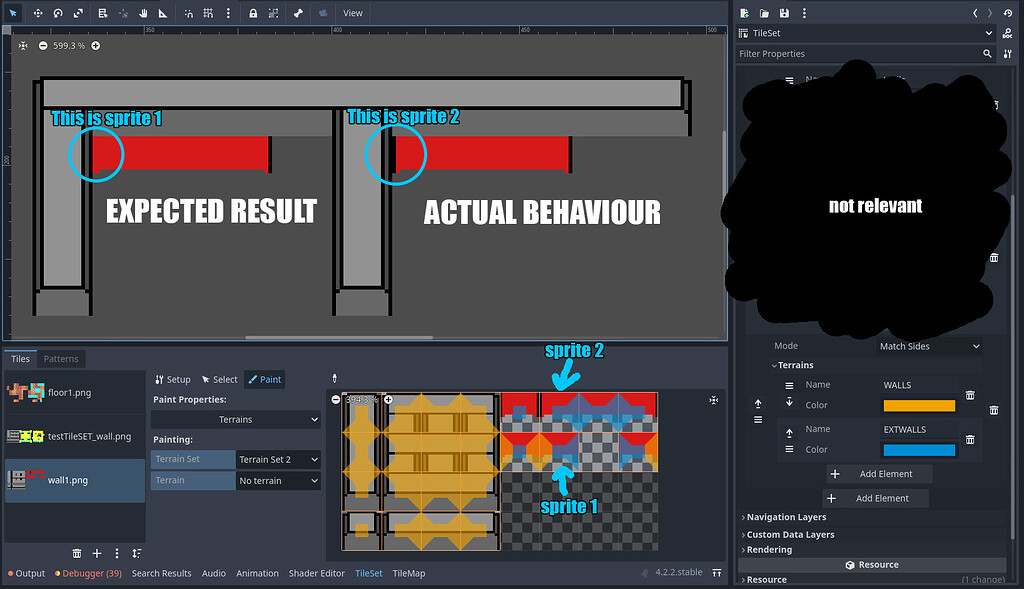Click the trash icon below the source list
Screen dimensions: 1024x589
click(x=77, y=552)
